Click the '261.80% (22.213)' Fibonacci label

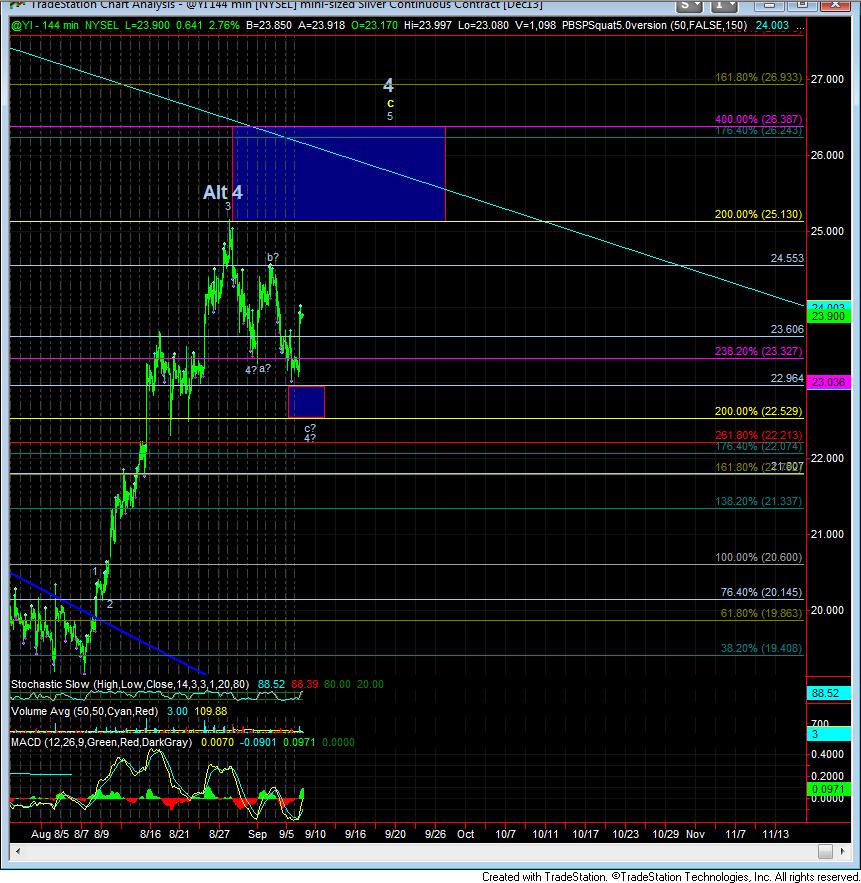click(759, 435)
